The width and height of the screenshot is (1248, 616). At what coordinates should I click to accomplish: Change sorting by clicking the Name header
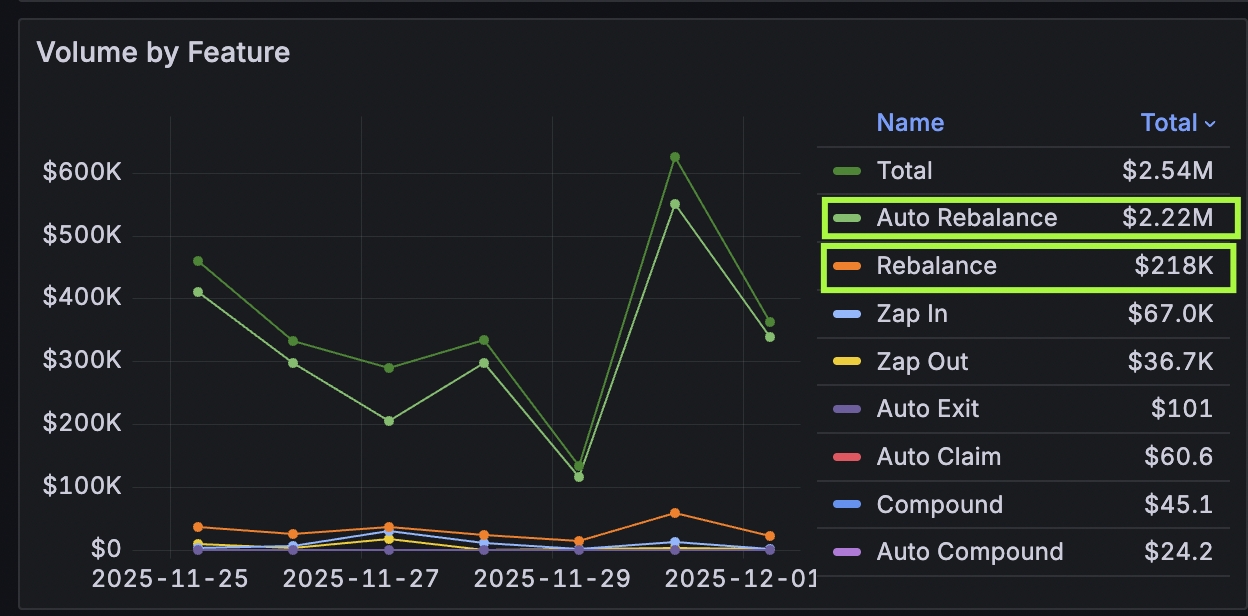[910, 122]
